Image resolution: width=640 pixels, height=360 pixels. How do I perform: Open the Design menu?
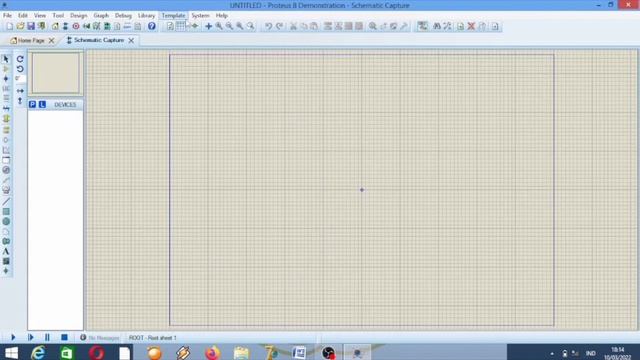(78, 16)
